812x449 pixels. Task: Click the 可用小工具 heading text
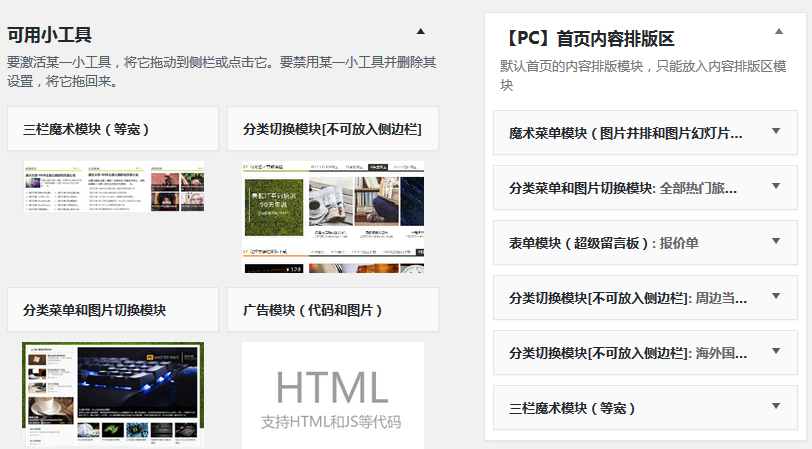[50, 35]
